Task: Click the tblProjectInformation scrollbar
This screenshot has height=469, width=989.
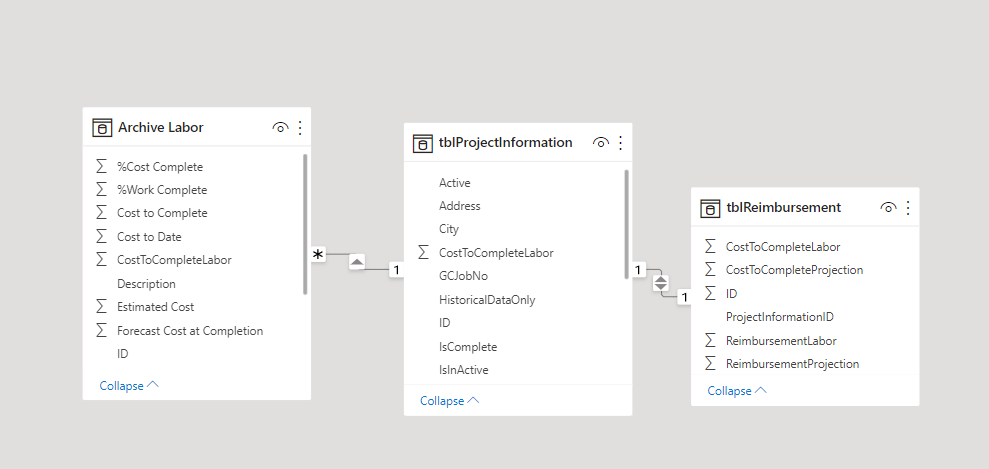Action: point(626,224)
